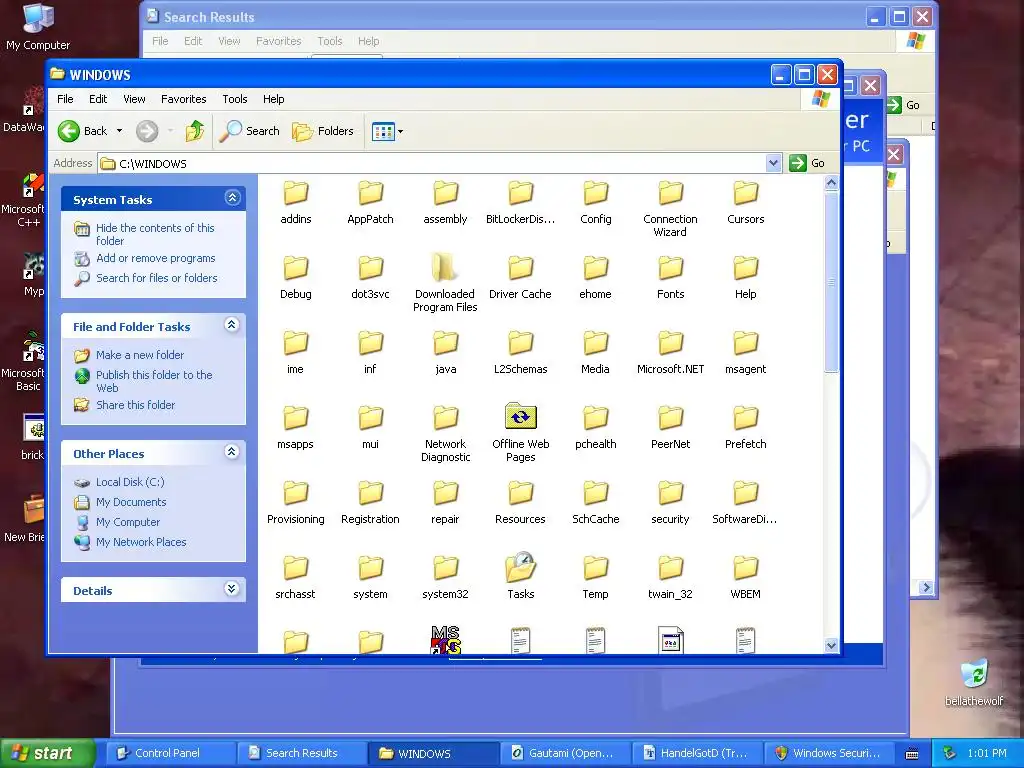Go up one folder level
This screenshot has width=1024, height=768.
[x=195, y=131]
